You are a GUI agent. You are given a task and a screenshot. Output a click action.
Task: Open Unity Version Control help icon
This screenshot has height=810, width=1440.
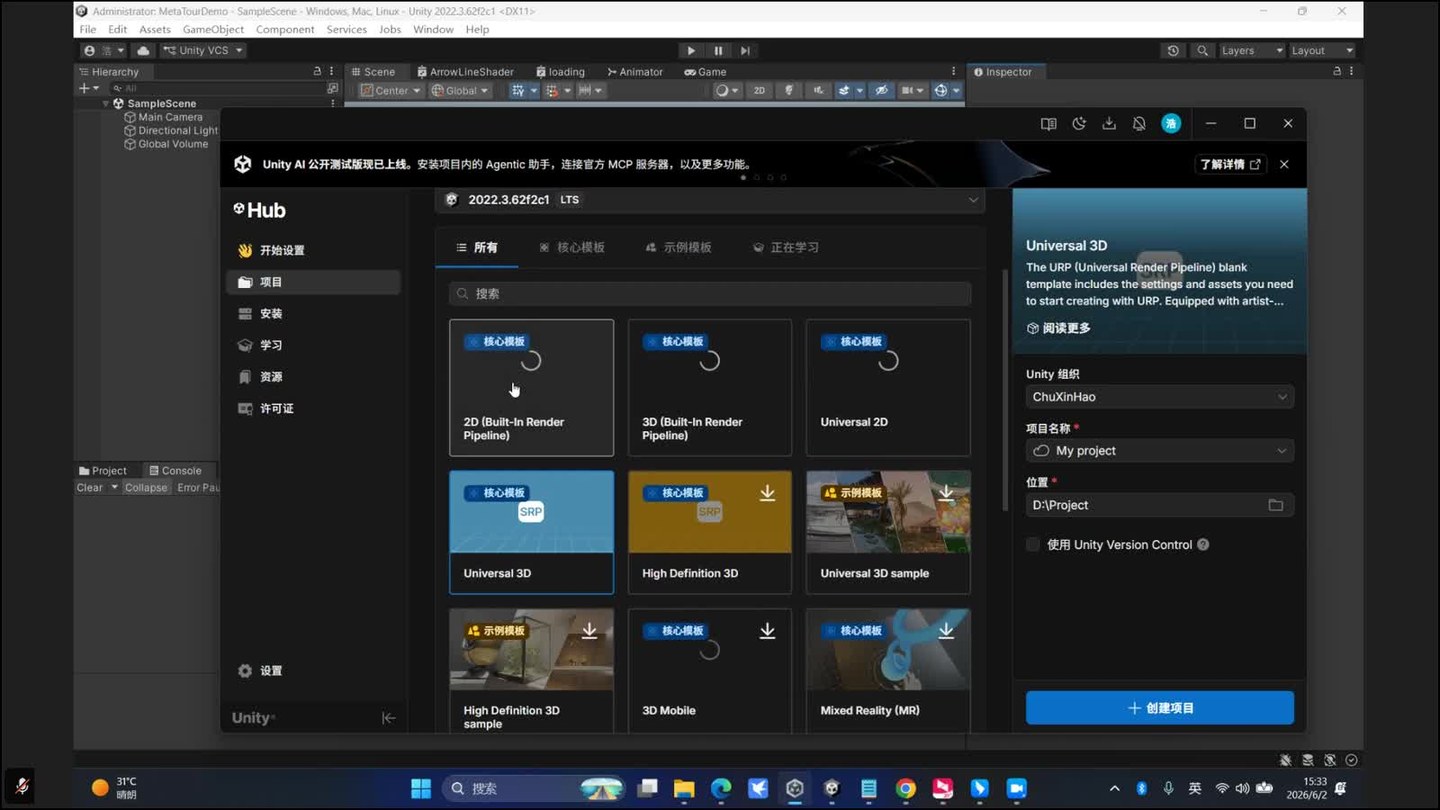click(1203, 545)
